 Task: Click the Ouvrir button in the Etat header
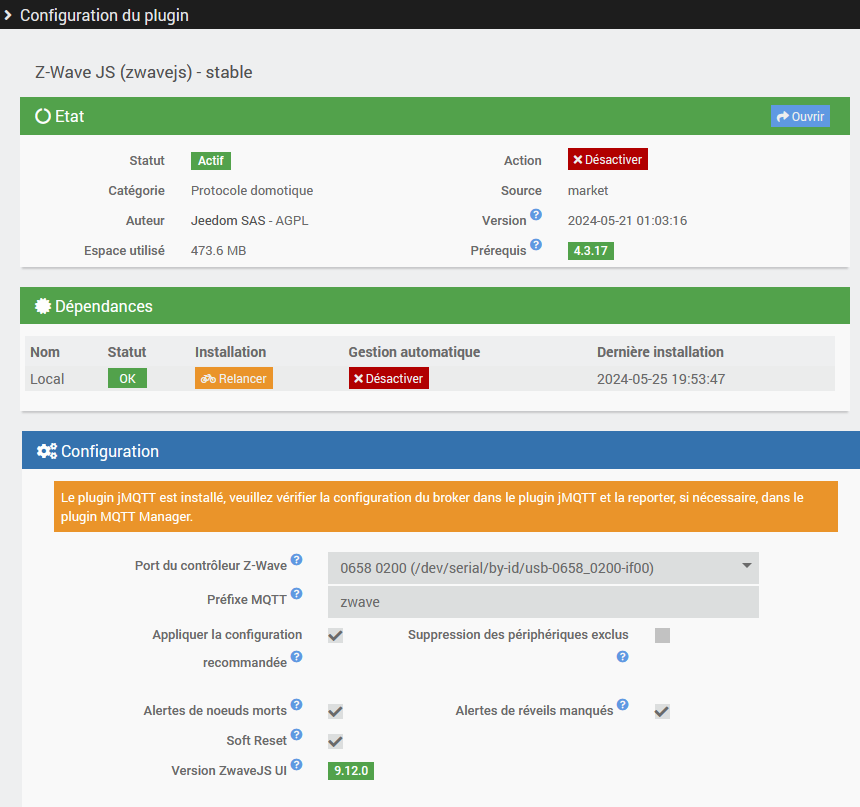tap(800, 116)
